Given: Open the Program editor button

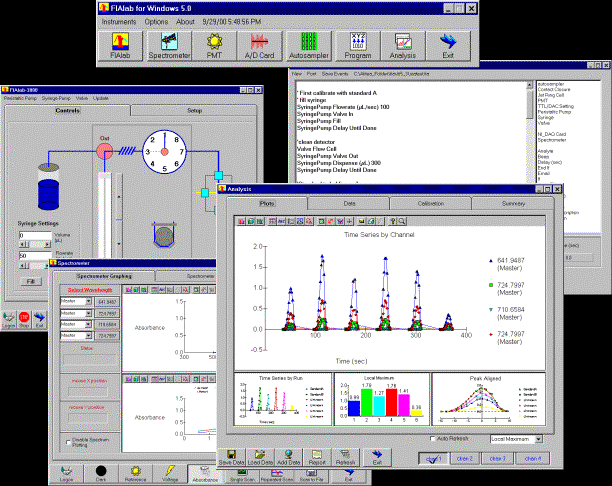Looking at the screenshot, I should point(358,46).
